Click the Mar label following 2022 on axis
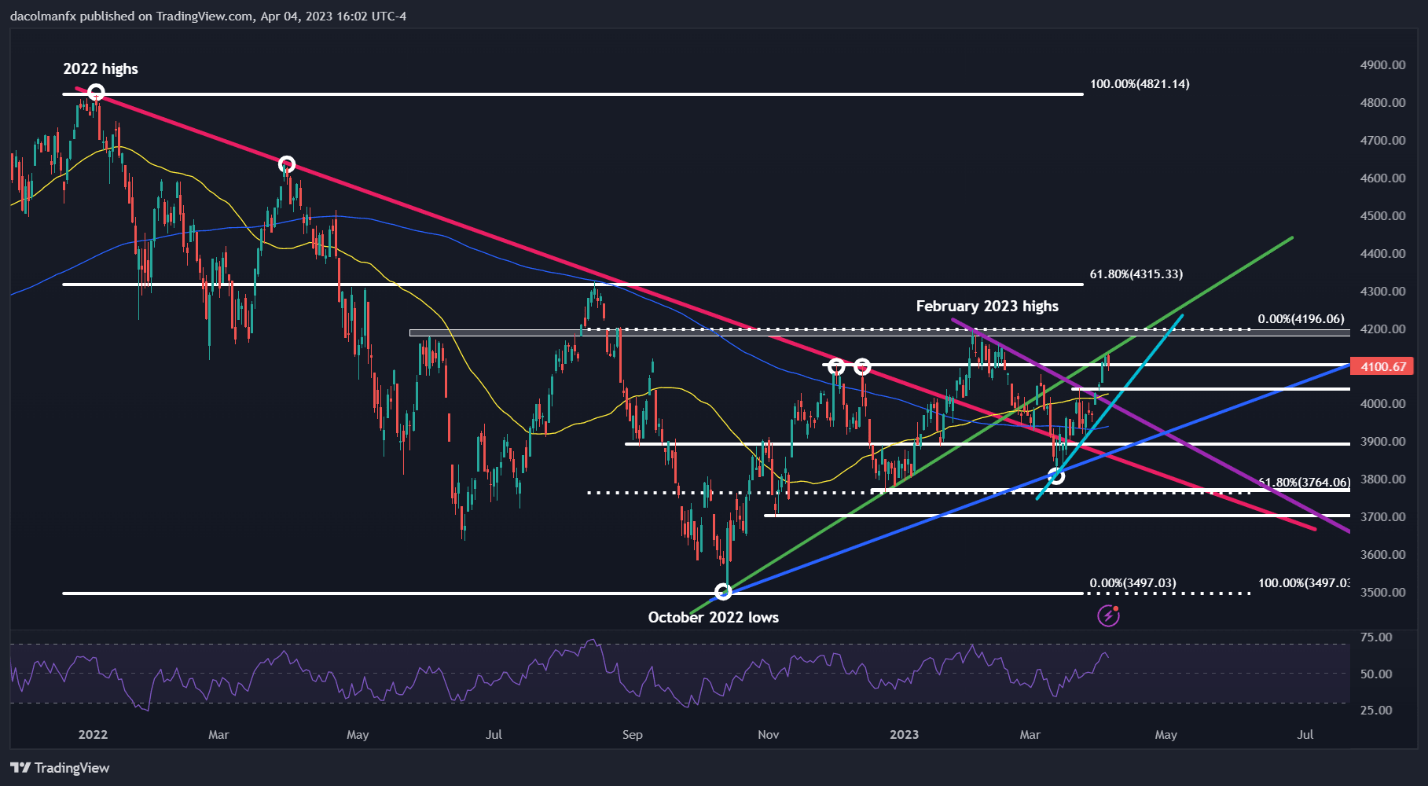The width and height of the screenshot is (1428, 786). 219,736
